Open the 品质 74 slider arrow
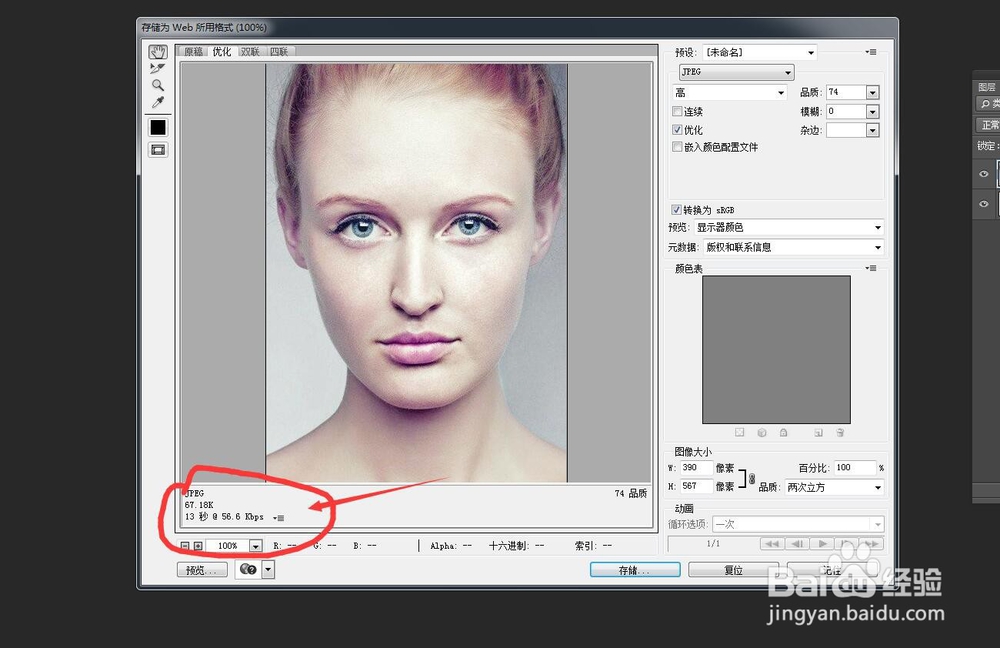 pyautogui.click(x=873, y=93)
